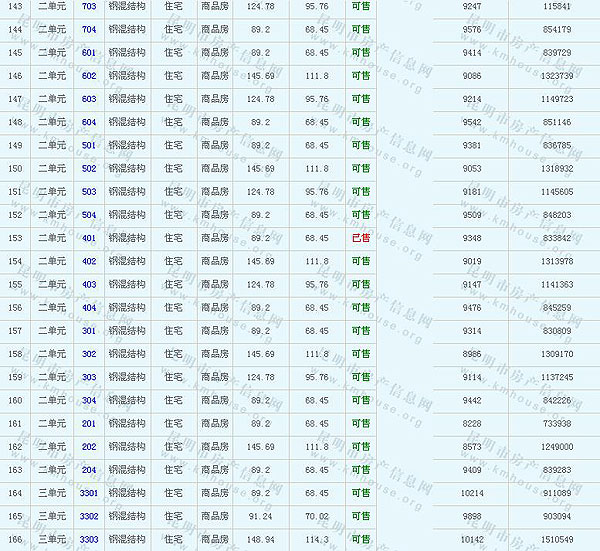Open room 302 details link
600x551 pixels.
click(89, 354)
